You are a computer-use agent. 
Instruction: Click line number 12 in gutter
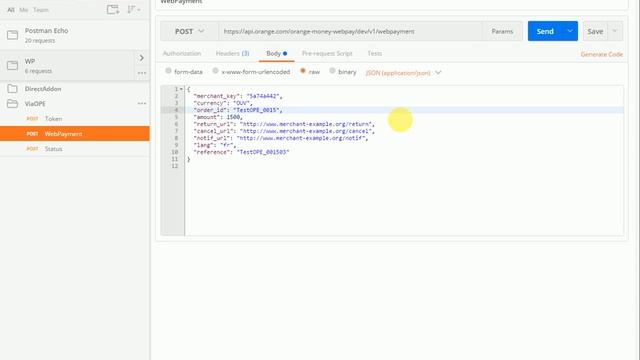click(x=175, y=166)
